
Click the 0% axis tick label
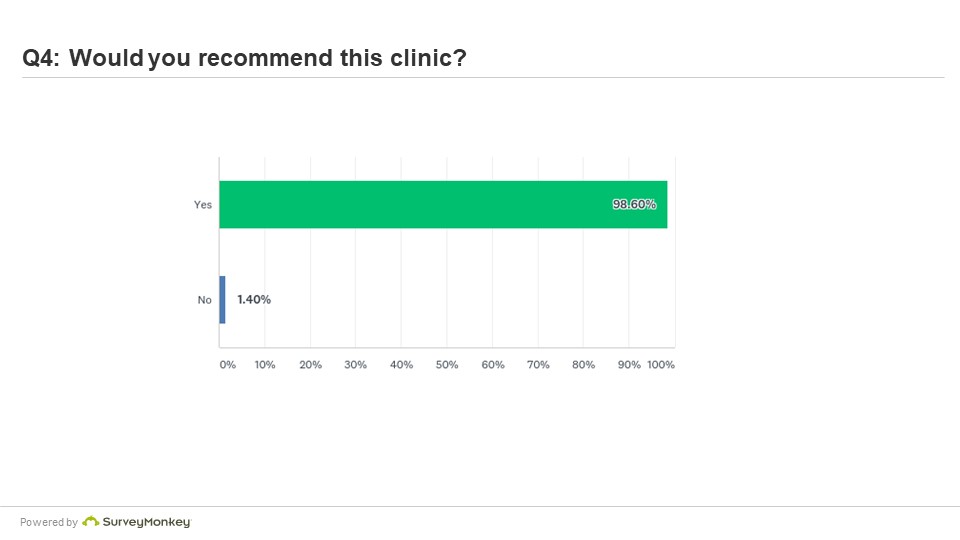pos(228,365)
